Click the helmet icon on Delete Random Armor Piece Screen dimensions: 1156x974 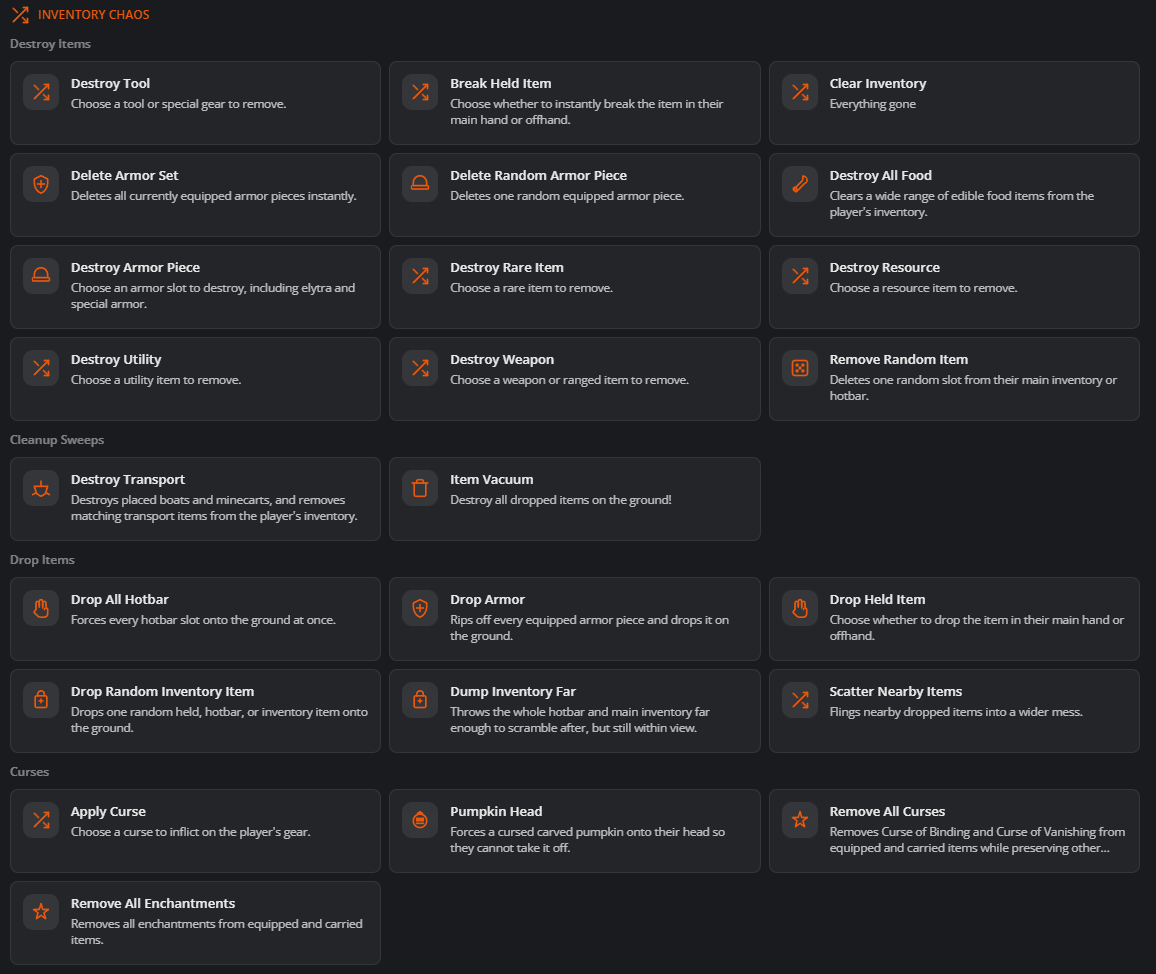[420, 184]
